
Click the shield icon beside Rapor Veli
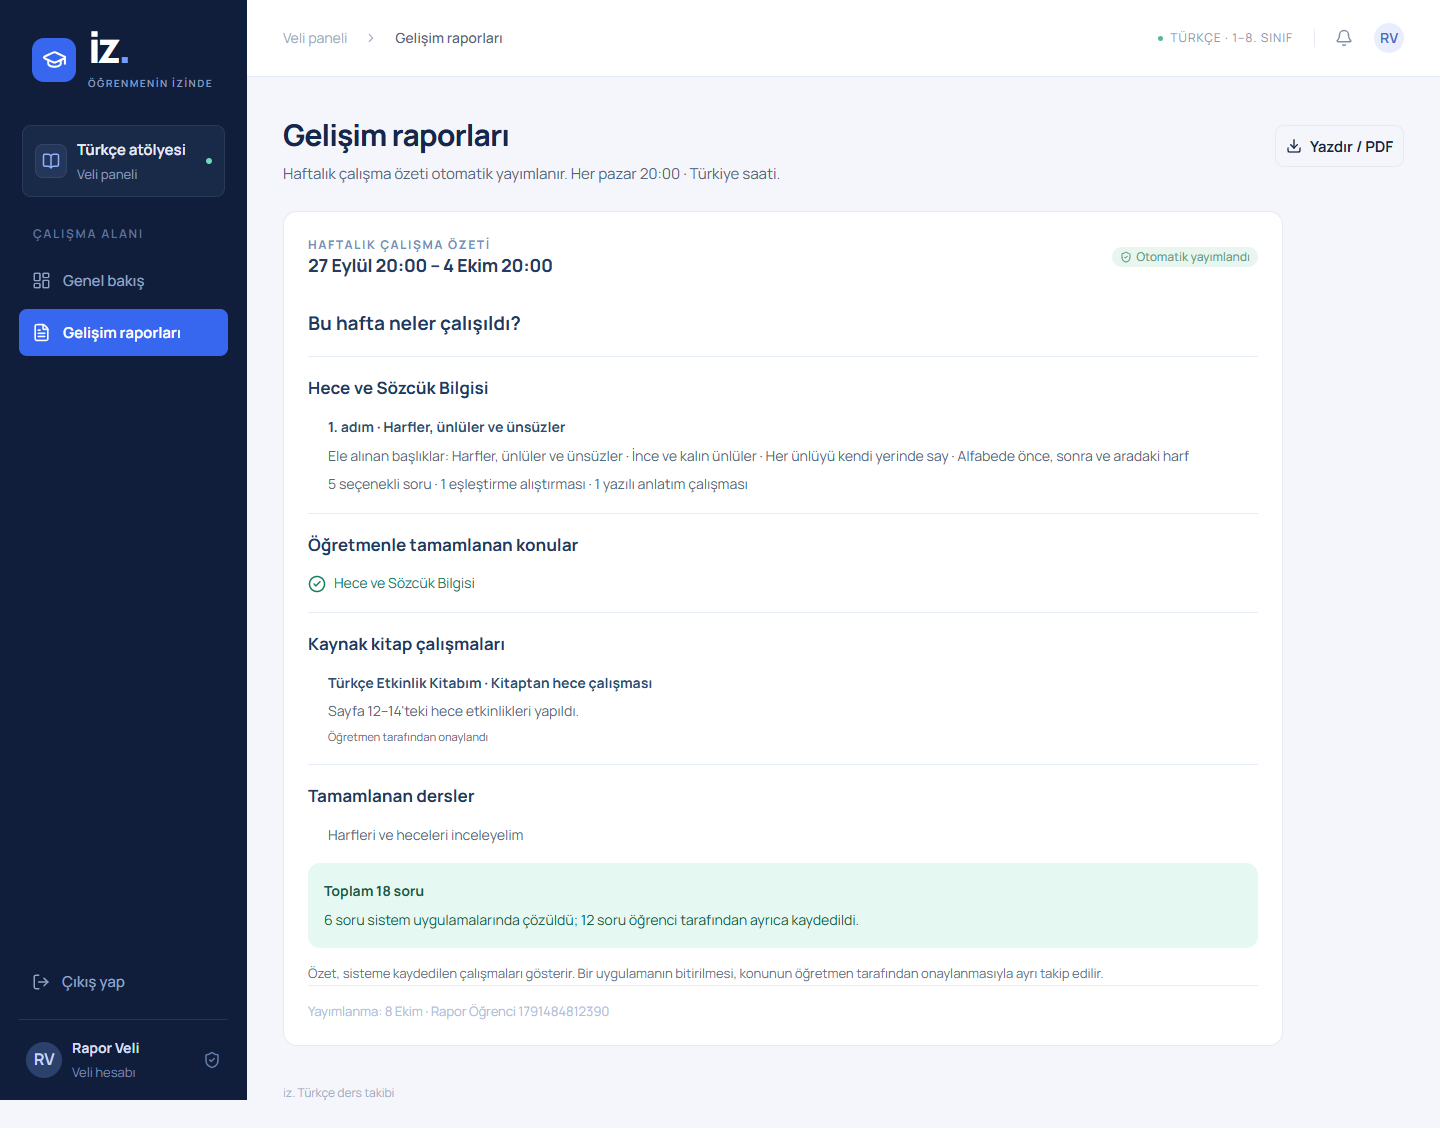pyautogui.click(x=212, y=1060)
